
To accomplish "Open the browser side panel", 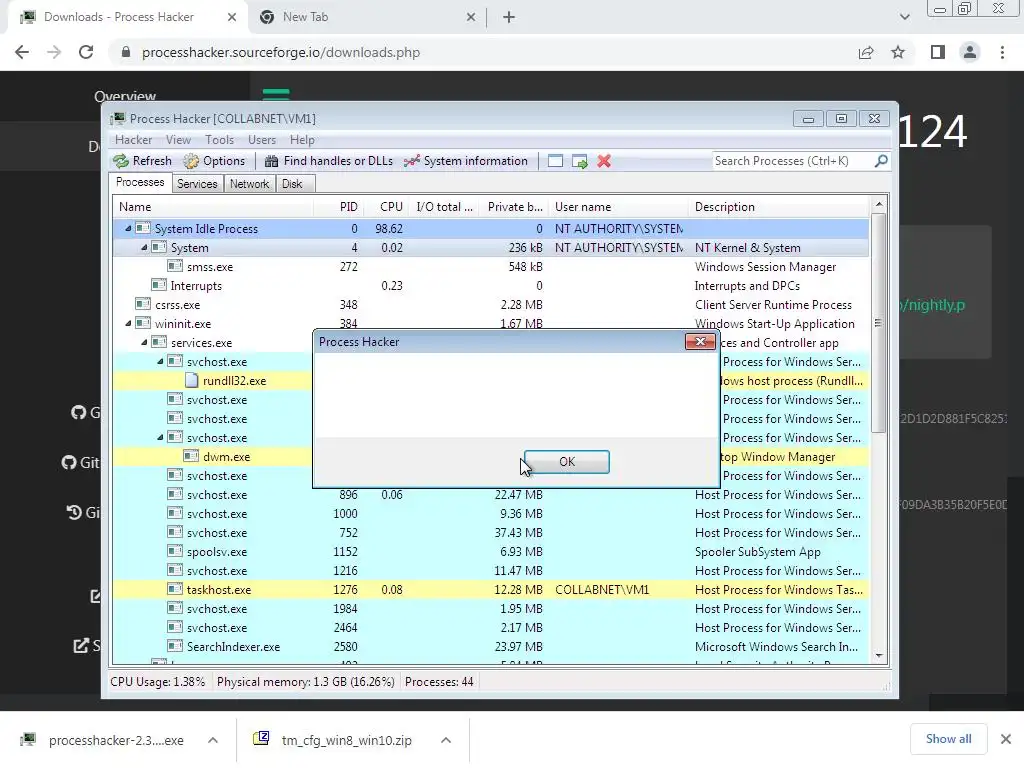I will coord(937,52).
